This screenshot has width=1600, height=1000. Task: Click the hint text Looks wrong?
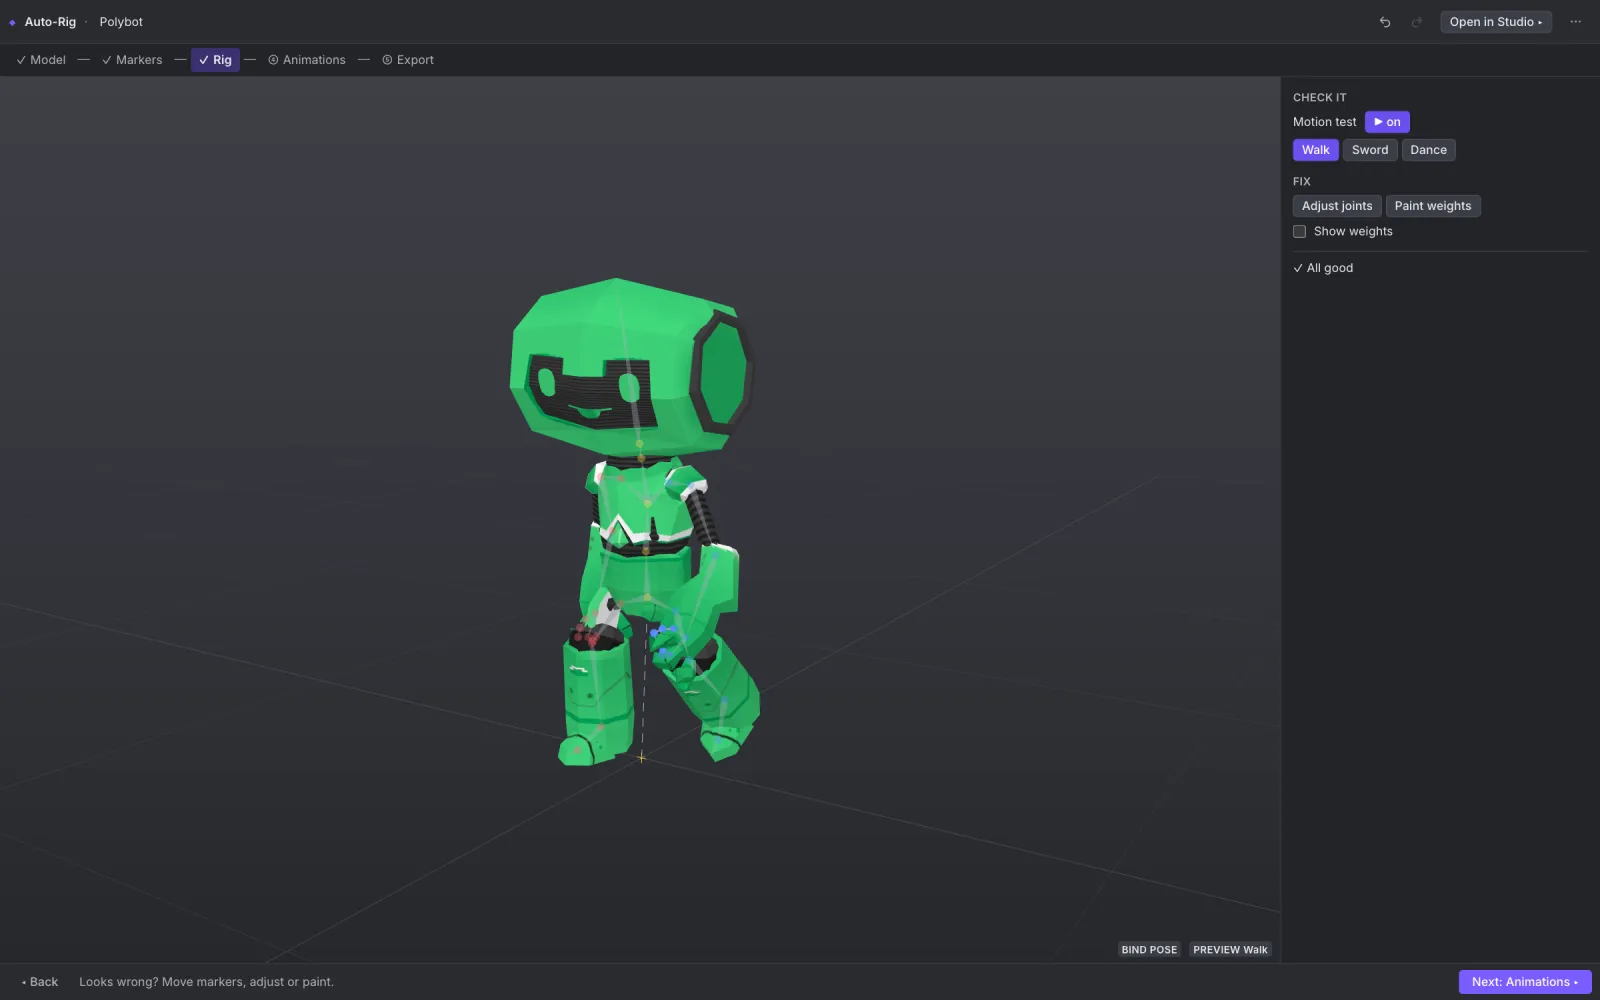point(118,982)
